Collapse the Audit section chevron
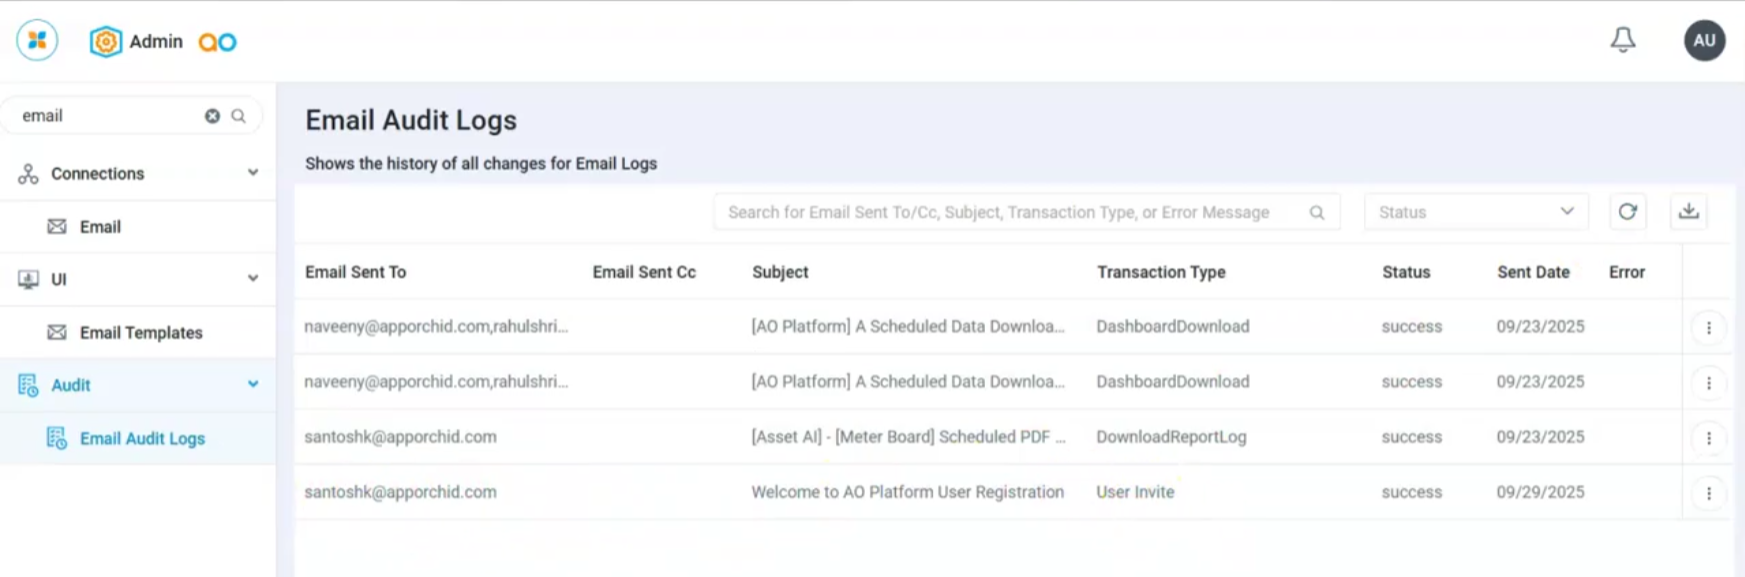This screenshot has height=577, width=1745. pyautogui.click(x=253, y=385)
